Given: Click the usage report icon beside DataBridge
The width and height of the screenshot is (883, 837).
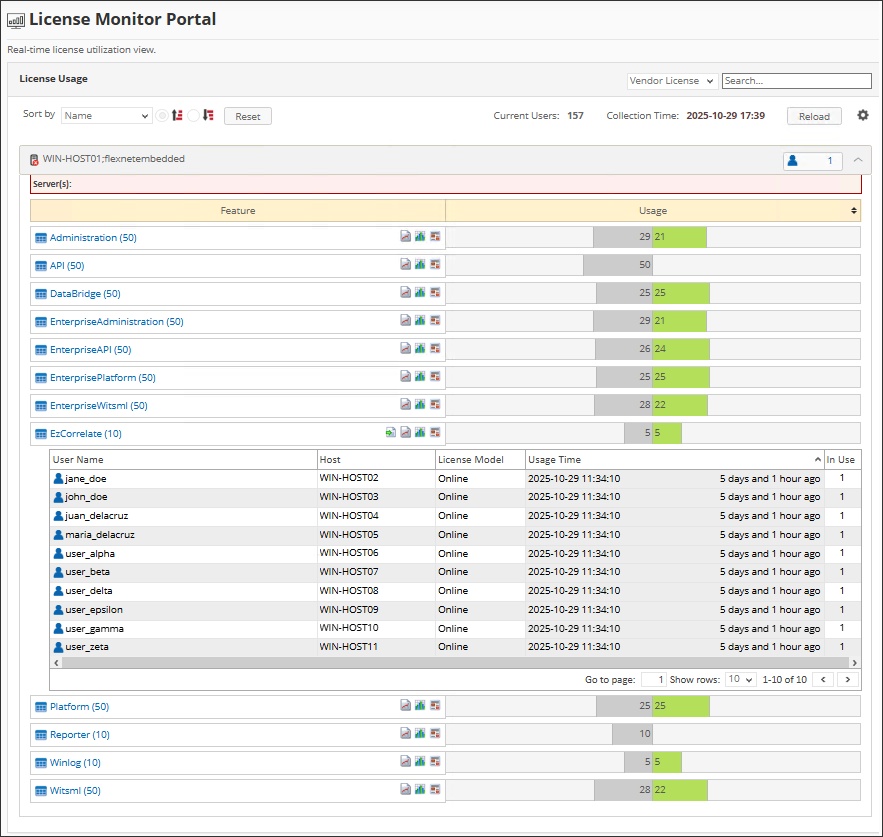Looking at the screenshot, I should pos(435,292).
